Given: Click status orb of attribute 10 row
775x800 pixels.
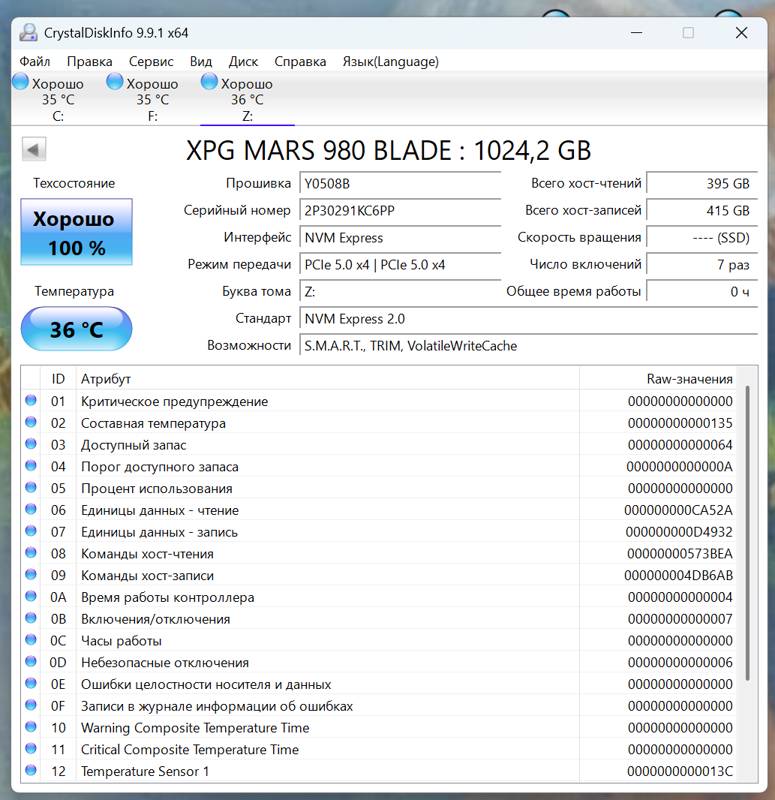Looking at the screenshot, I should pyautogui.click(x=31, y=727).
